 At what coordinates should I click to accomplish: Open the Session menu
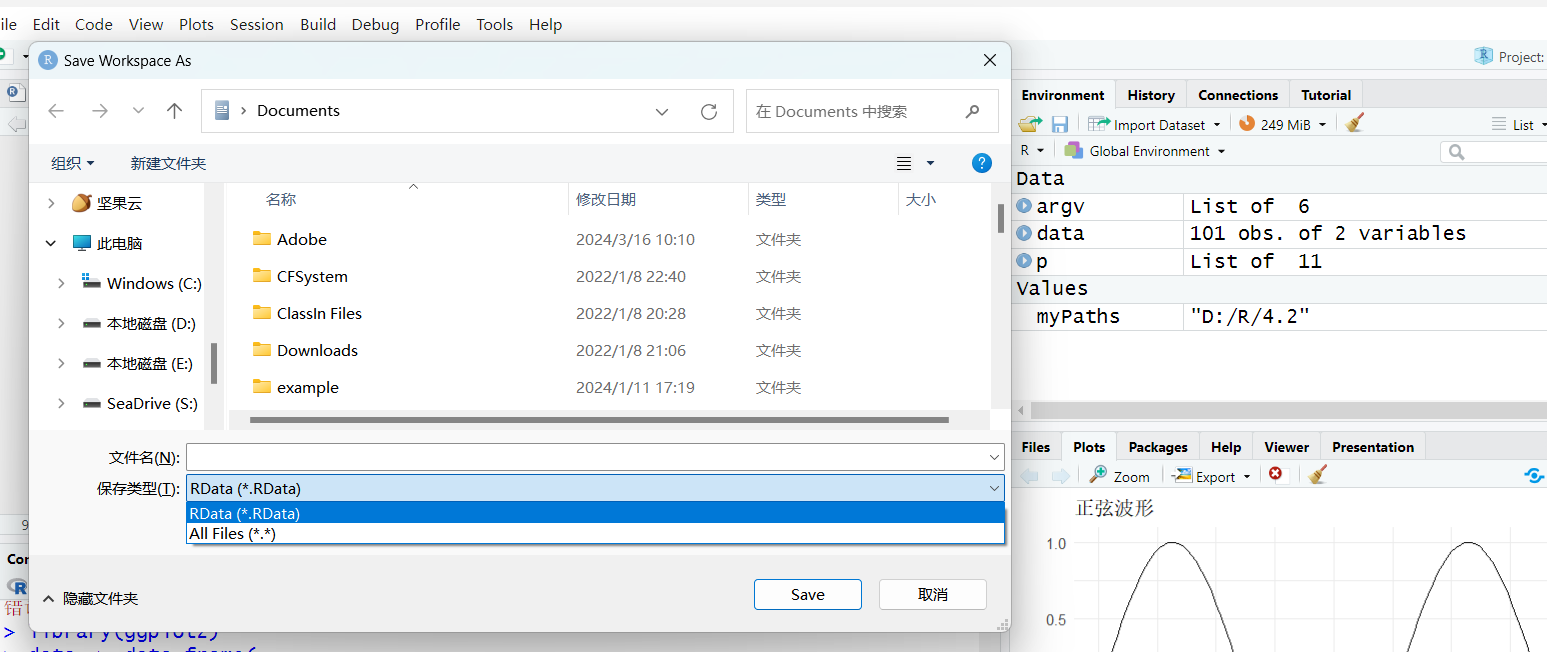[256, 24]
